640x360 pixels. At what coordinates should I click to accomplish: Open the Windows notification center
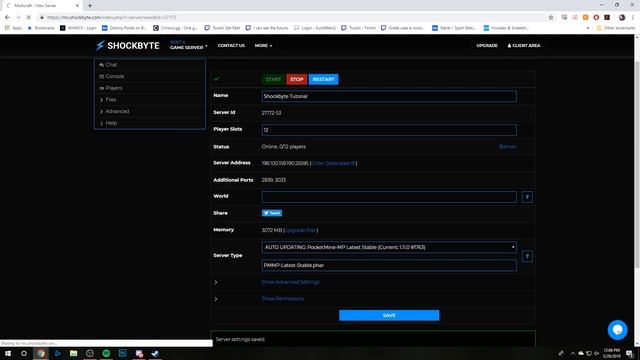(630, 353)
